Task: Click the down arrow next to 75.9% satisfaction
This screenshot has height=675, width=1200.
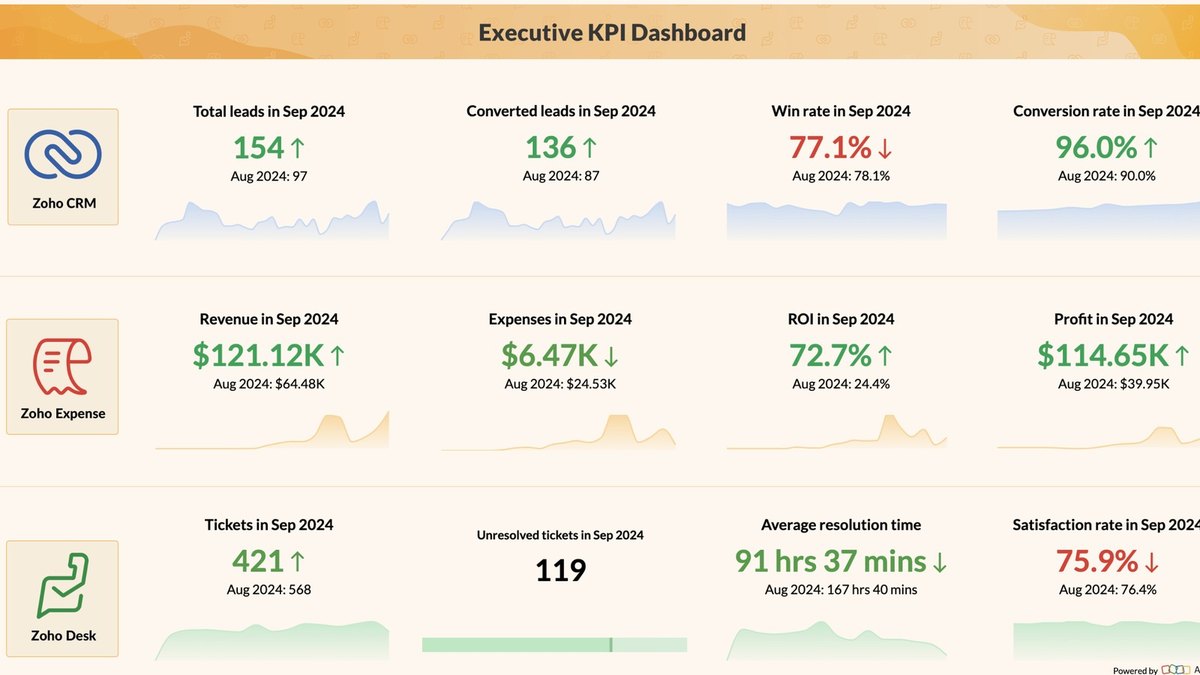Action: tap(1151, 562)
